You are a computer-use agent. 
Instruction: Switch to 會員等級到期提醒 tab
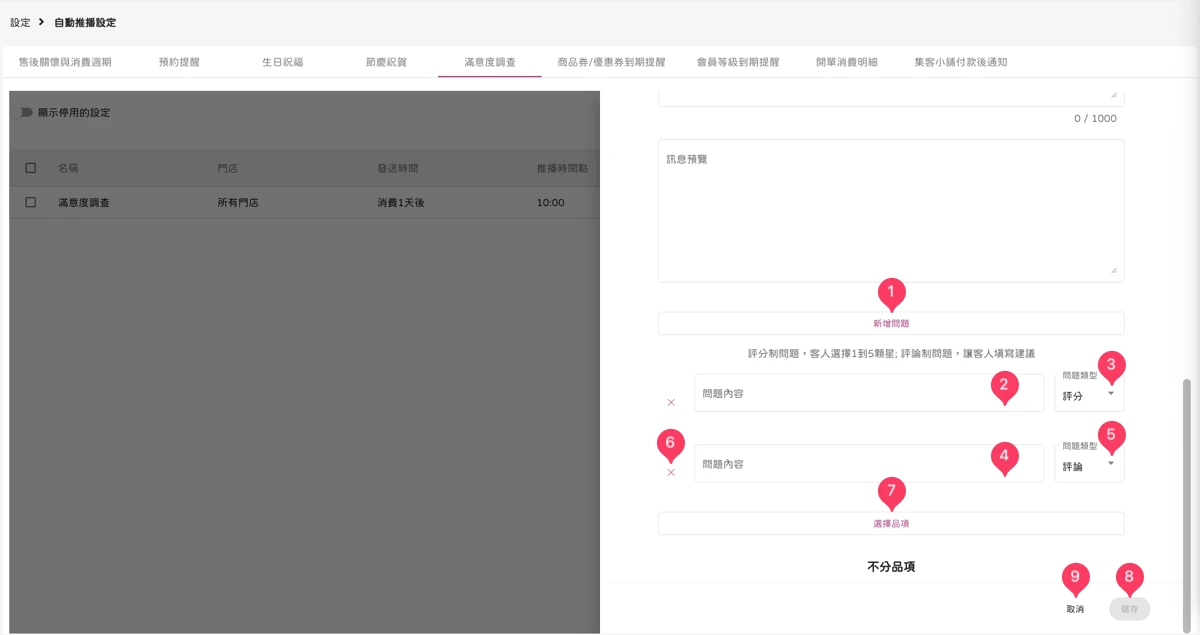click(739, 62)
